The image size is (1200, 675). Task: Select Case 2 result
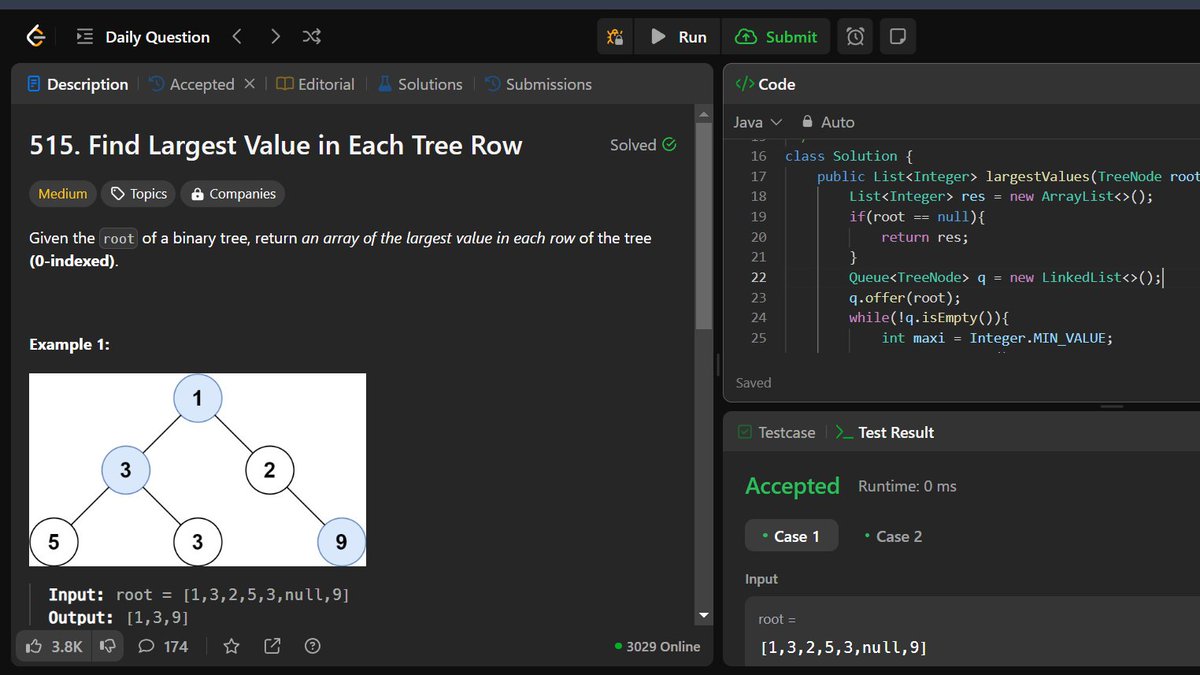pyautogui.click(x=892, y=536)
